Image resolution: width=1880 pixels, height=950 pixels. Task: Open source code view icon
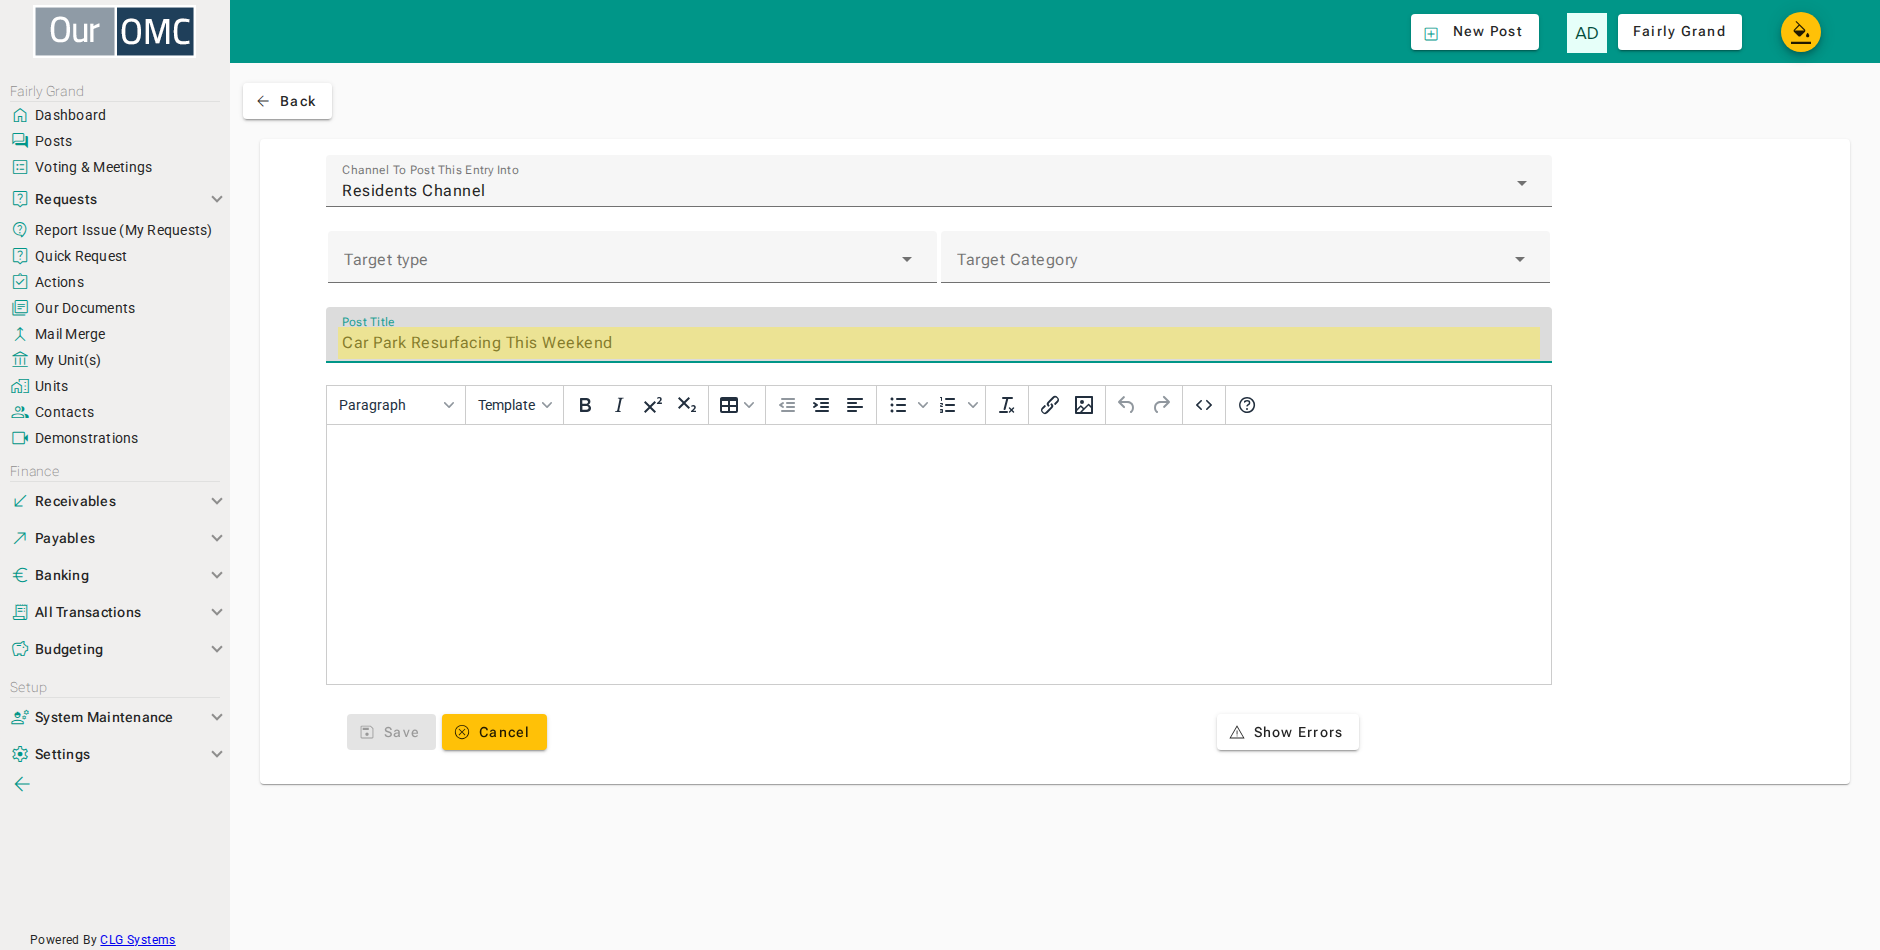pos(1204,405)
